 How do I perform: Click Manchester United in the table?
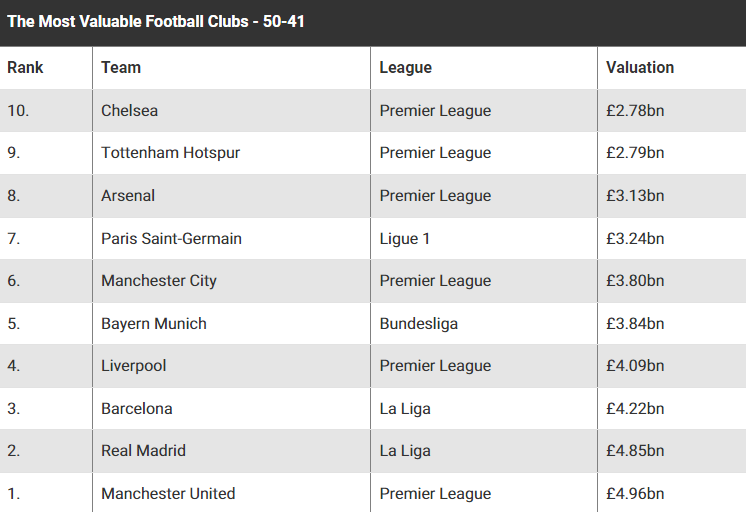click(168, 493)
